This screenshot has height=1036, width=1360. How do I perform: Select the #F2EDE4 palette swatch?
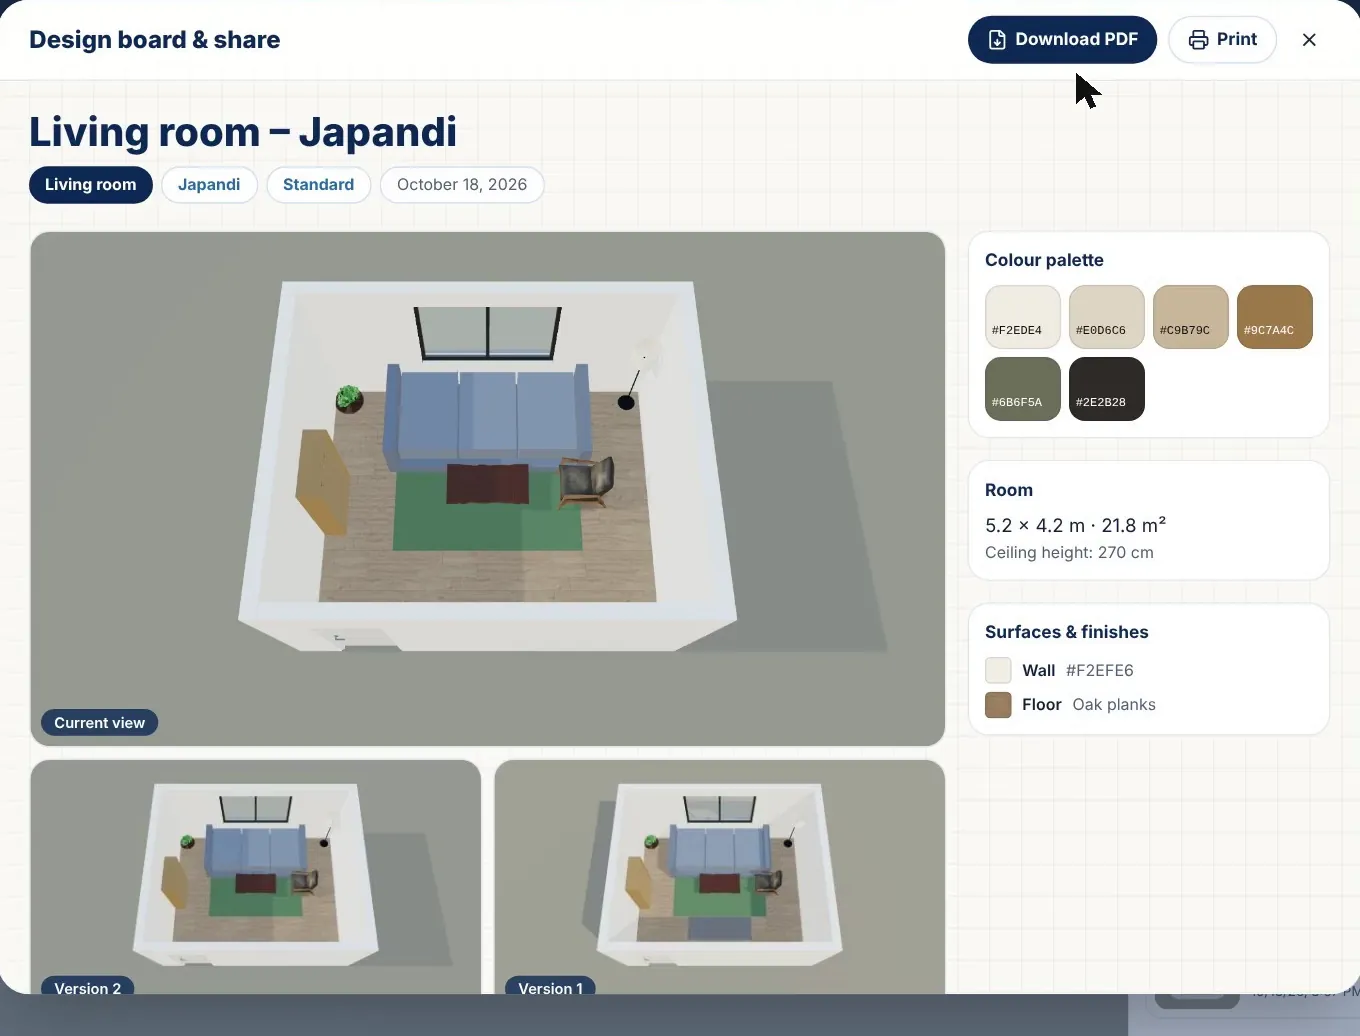click(1023, 317)
